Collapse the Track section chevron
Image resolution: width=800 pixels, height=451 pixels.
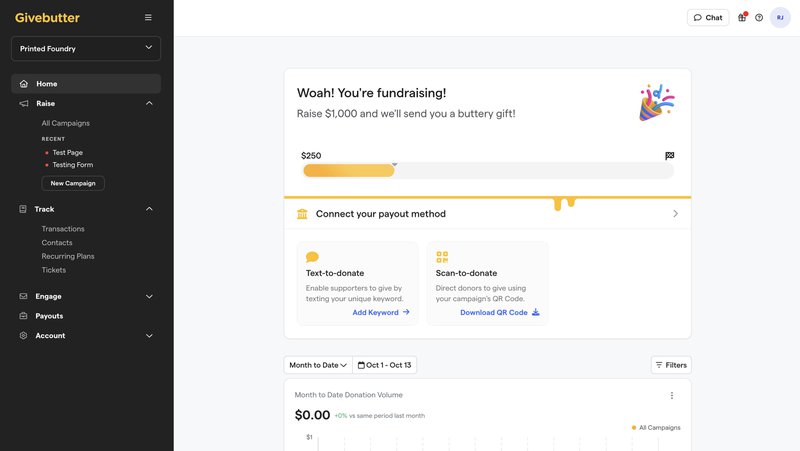click(149, 209)
